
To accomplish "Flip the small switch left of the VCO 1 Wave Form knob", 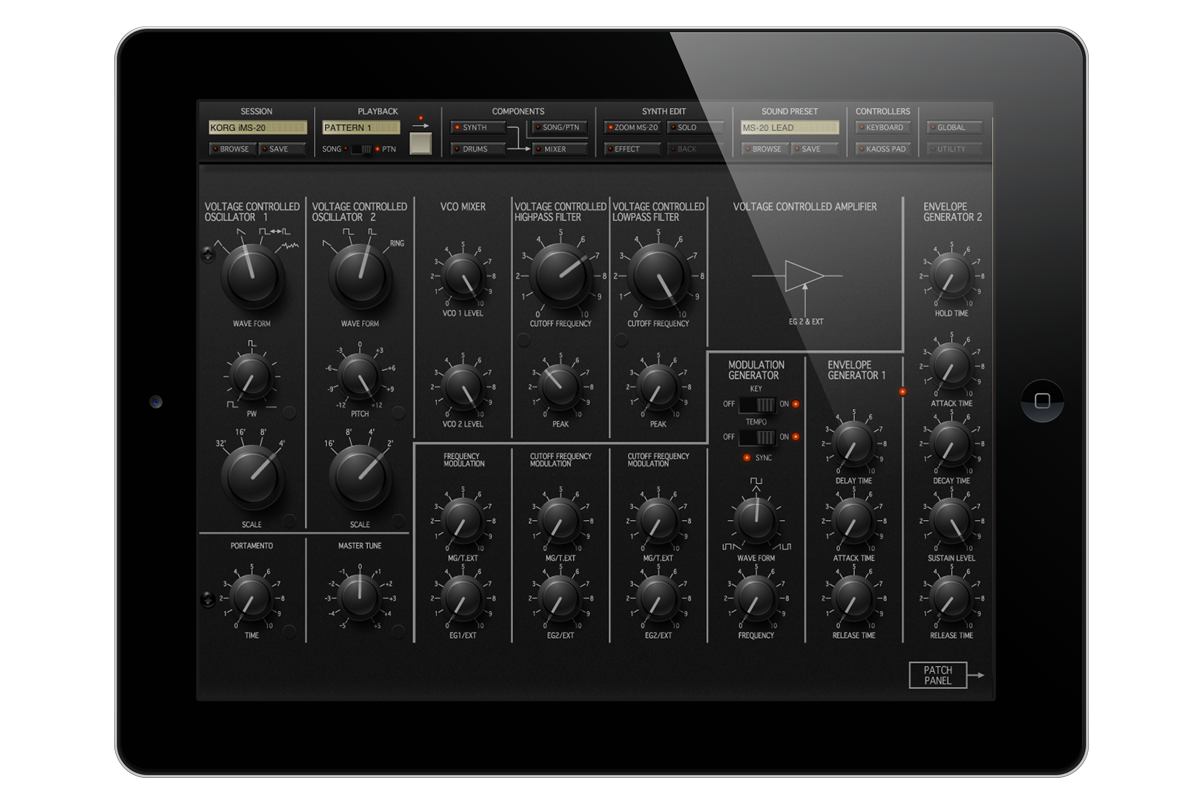I will pos(208,255).
